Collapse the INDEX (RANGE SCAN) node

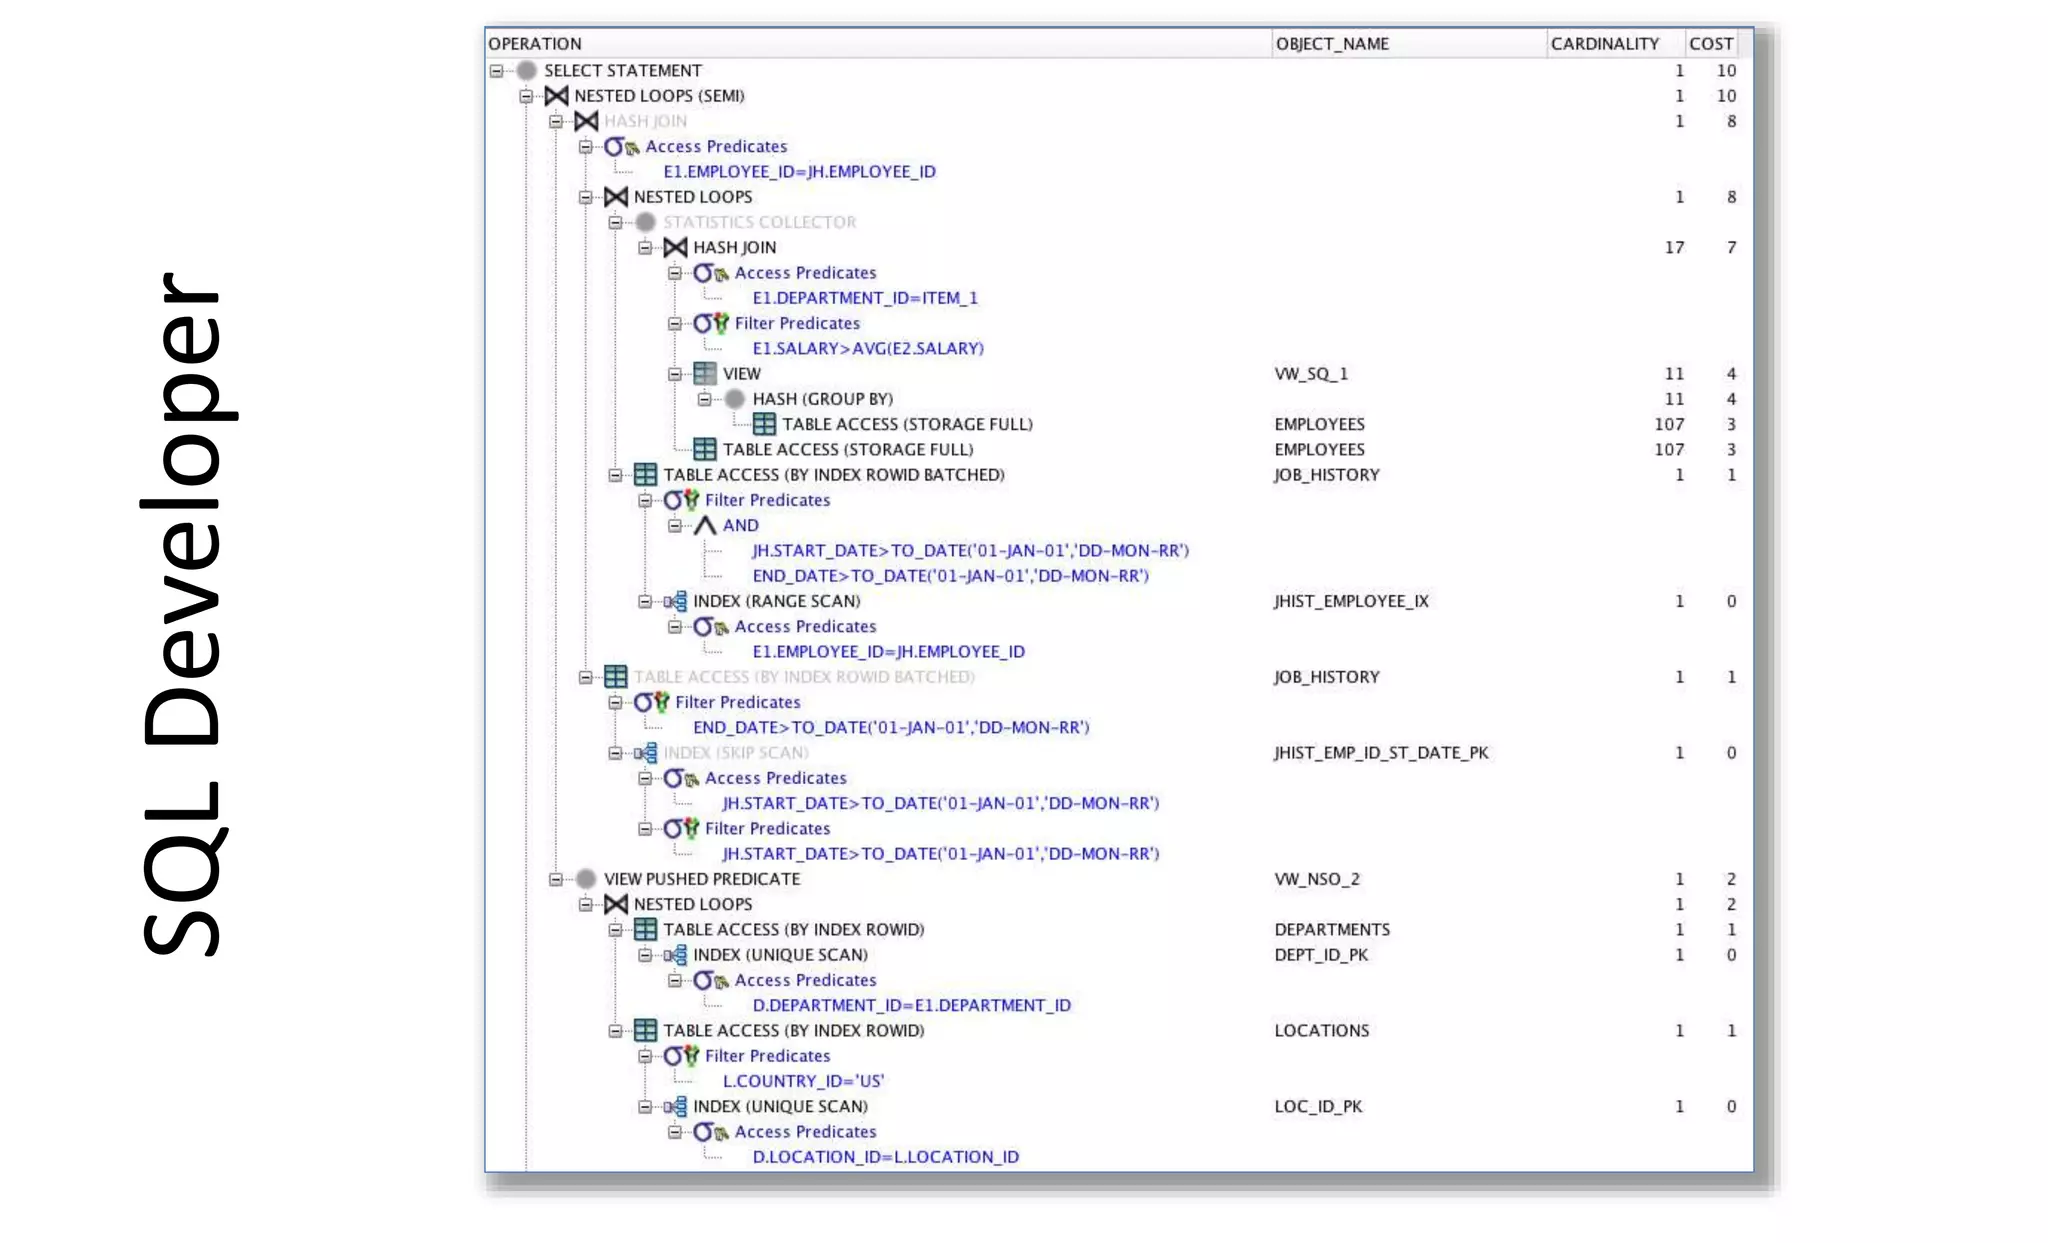click(645, 601)
